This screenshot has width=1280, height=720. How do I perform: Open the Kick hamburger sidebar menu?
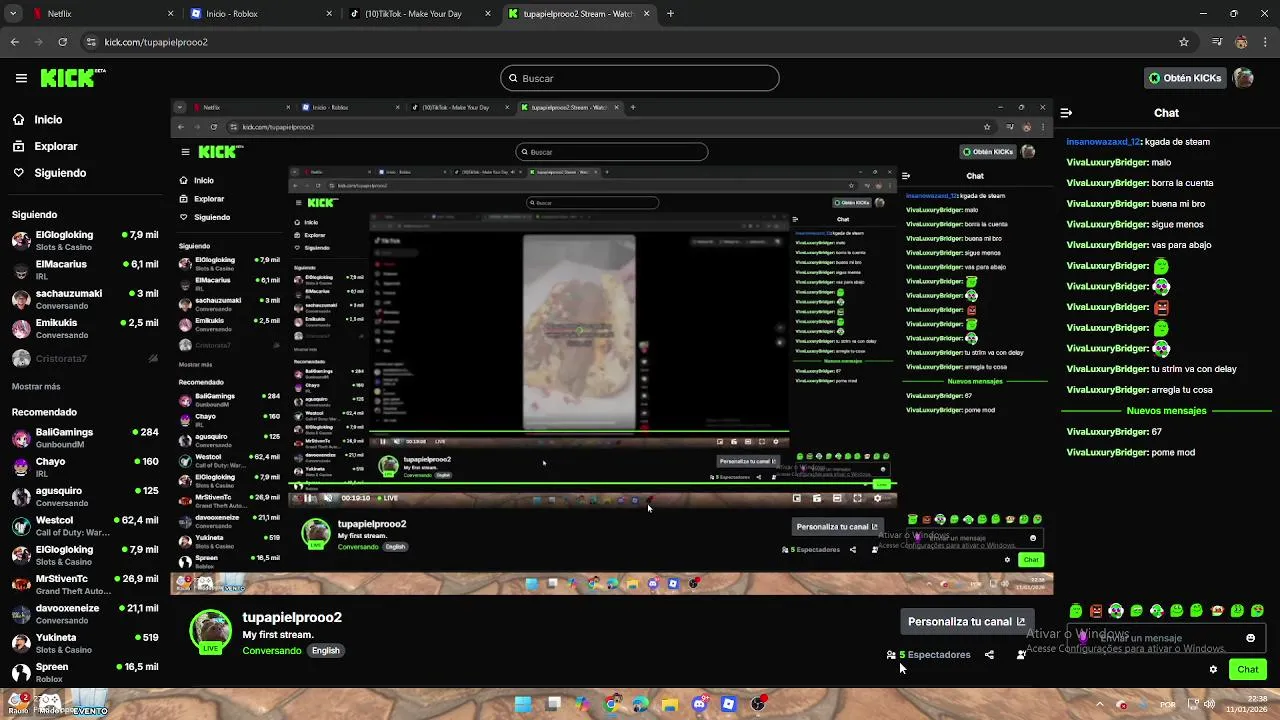pyautogui.click(x=21, y=78)
